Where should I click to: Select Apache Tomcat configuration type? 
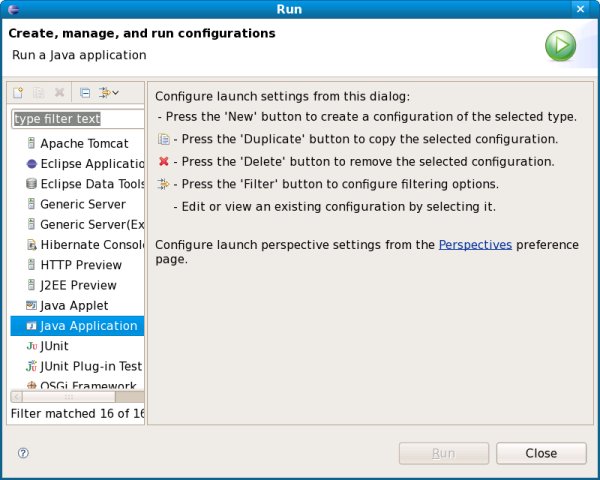click(x=84, y=144)
